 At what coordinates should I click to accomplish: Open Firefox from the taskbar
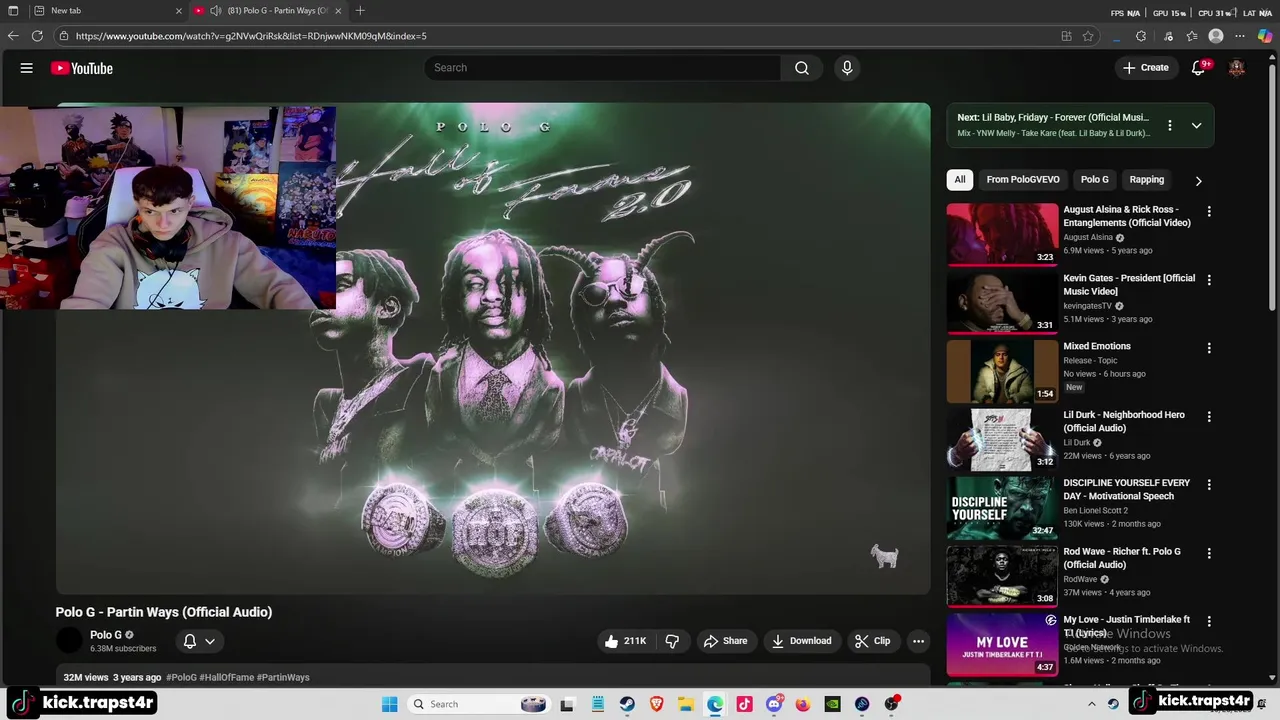803,704
